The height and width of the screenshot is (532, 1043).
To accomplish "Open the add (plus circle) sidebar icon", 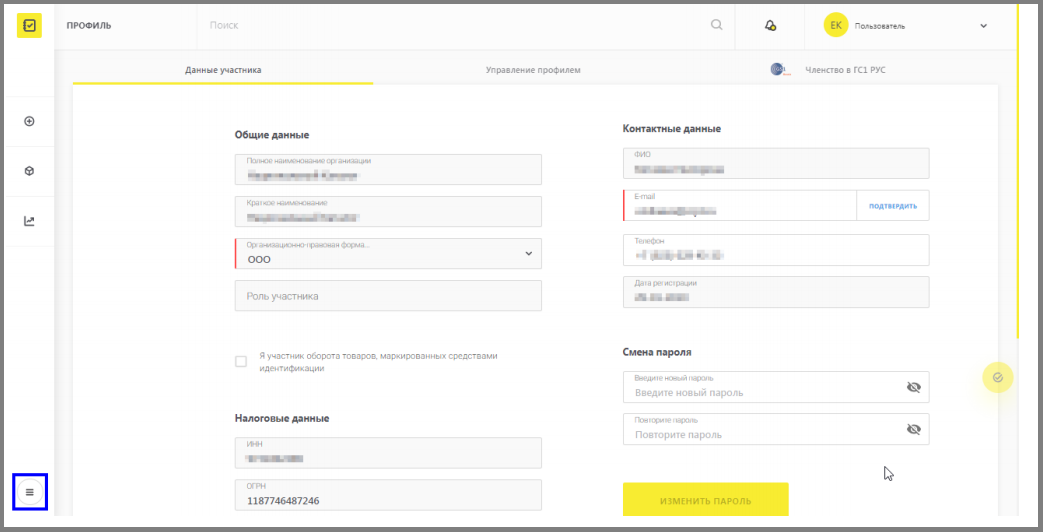I will pyautogui.click(x=29, y=122).
